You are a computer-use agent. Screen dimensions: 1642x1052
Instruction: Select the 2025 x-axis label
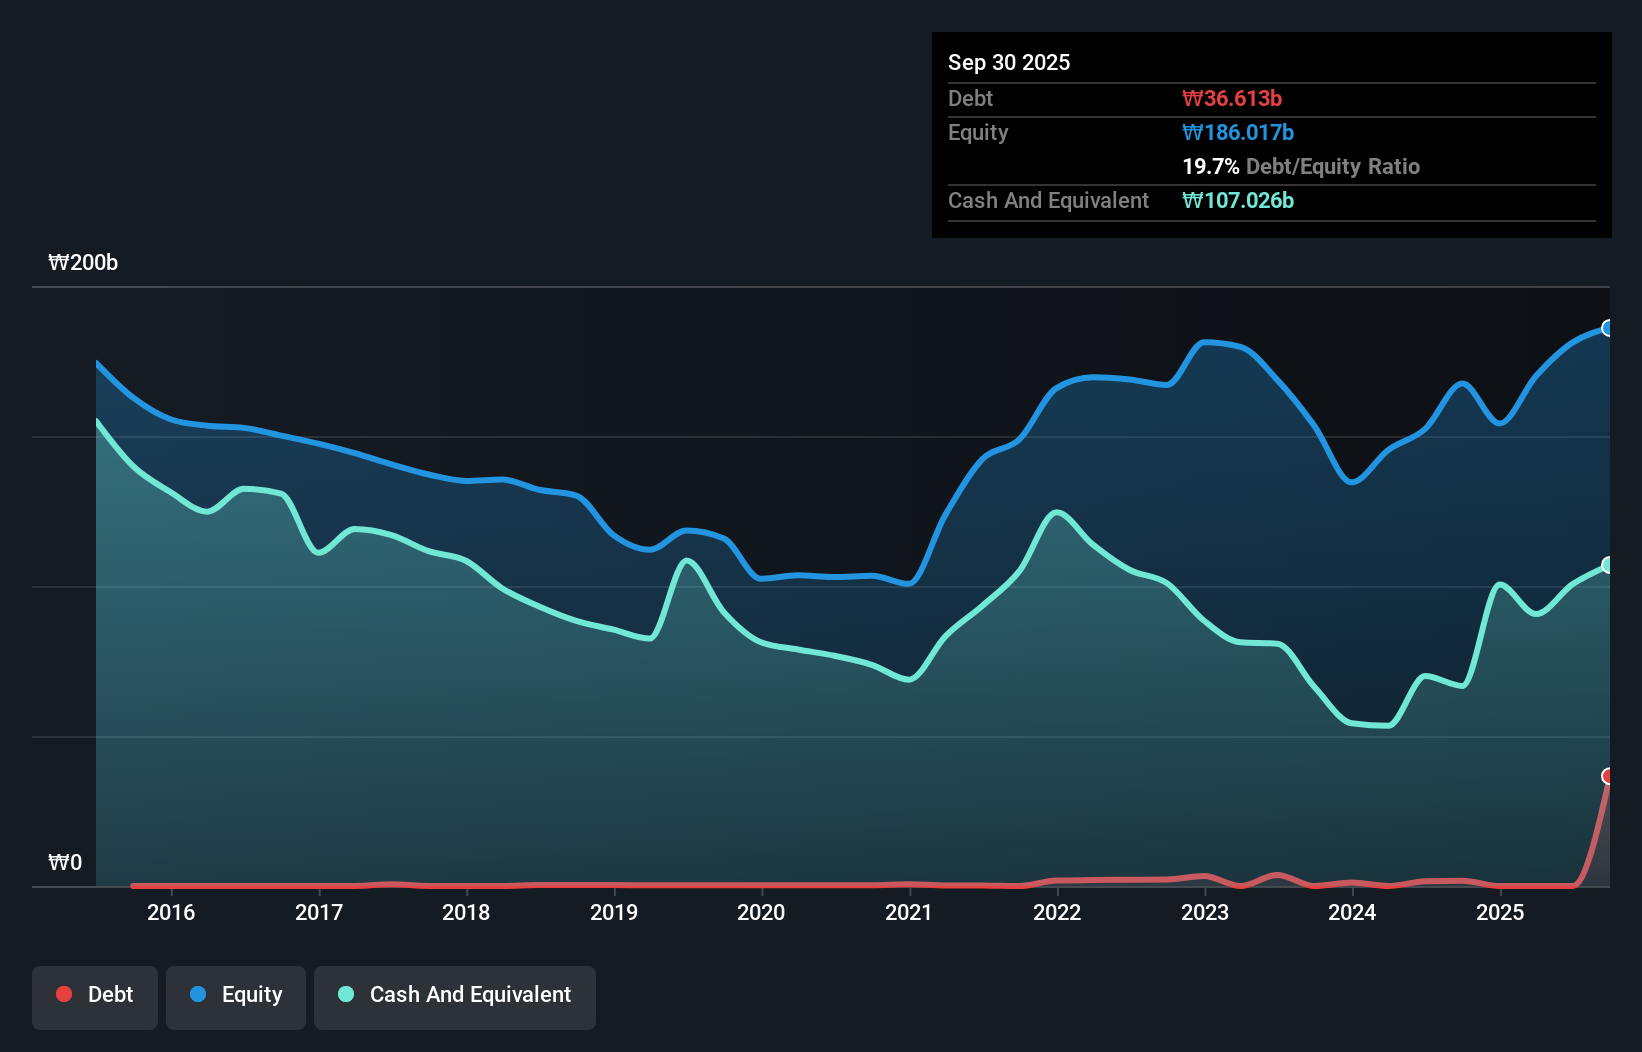[1500, 912]
